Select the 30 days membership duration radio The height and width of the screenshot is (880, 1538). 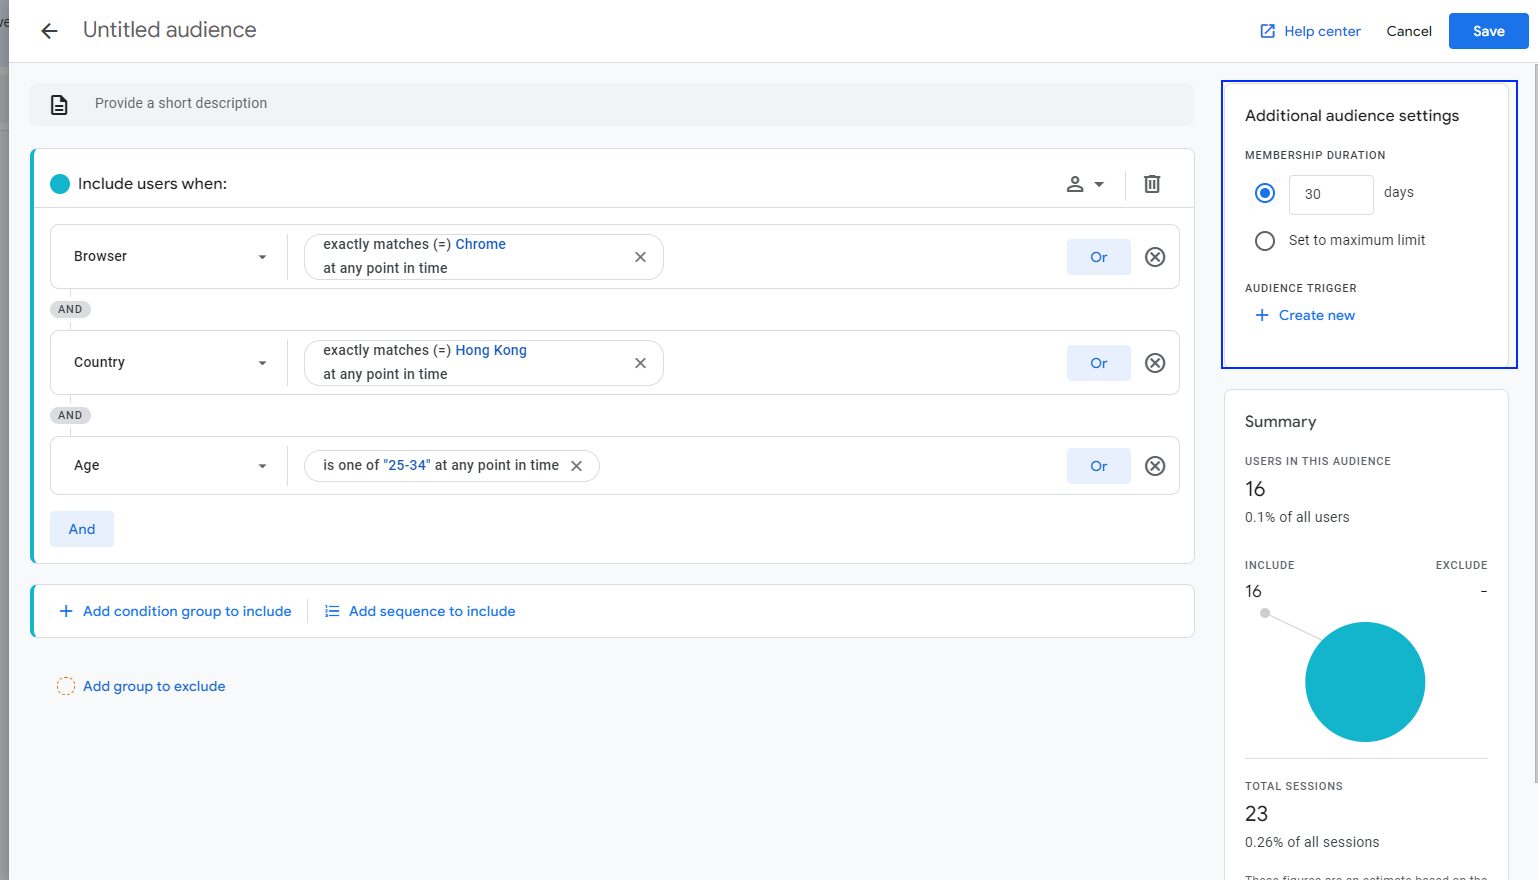pos(1265,193)
